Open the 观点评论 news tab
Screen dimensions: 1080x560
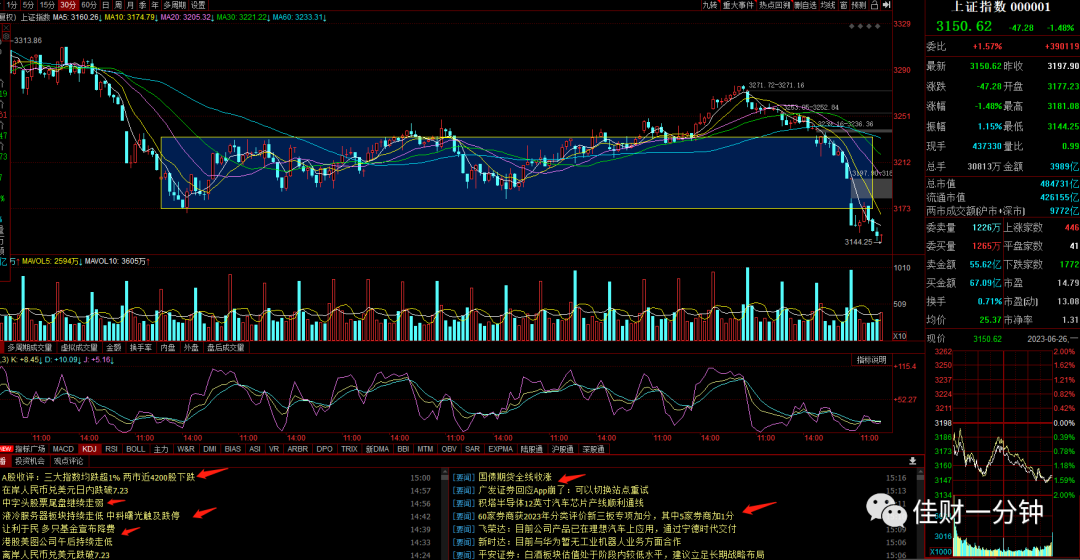click(x=68, y=461)
